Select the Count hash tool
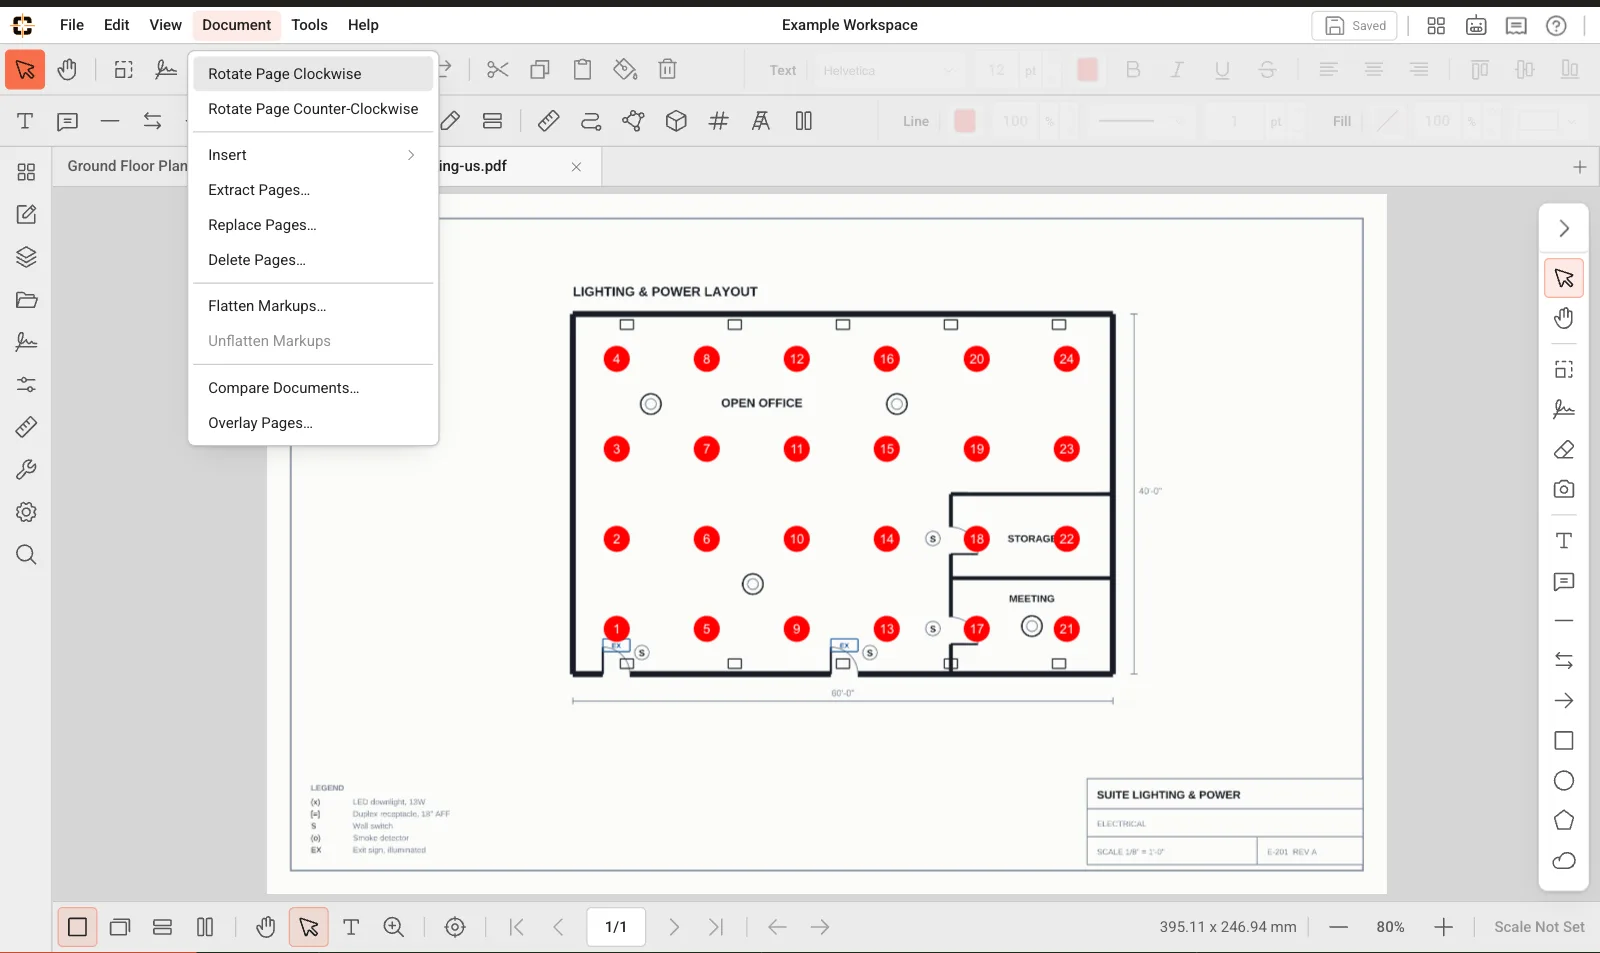 click(718, 121)
